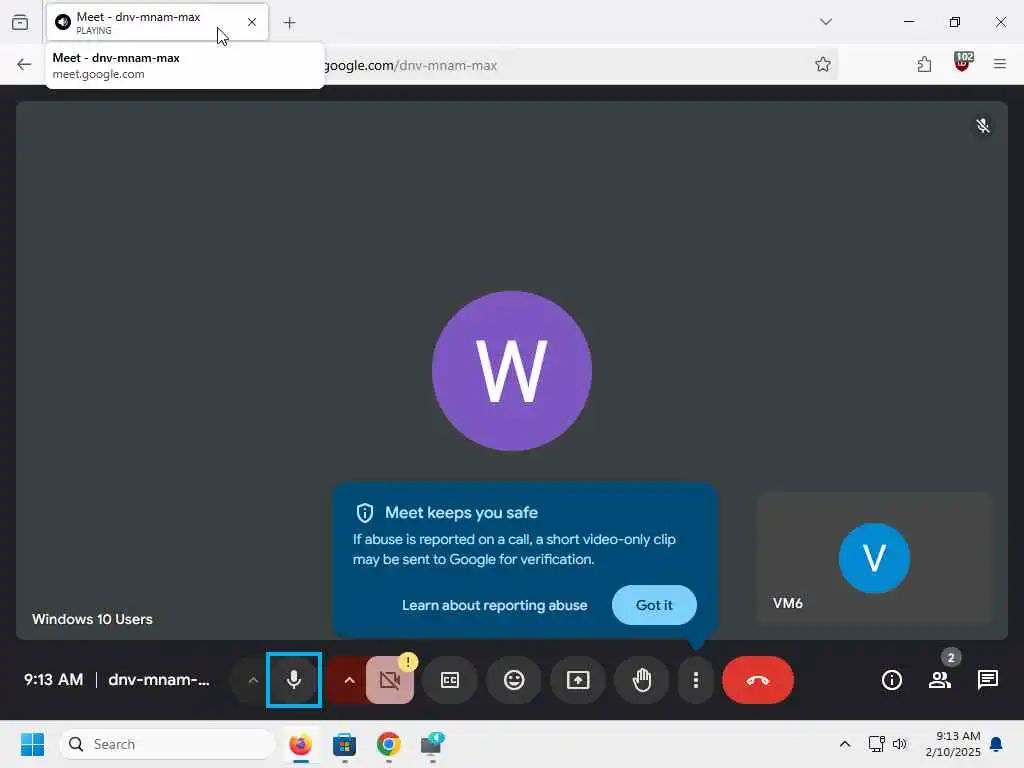Open in-call chat messages panel
This screenshot has width=1024, height=768.
click(987, 680)
